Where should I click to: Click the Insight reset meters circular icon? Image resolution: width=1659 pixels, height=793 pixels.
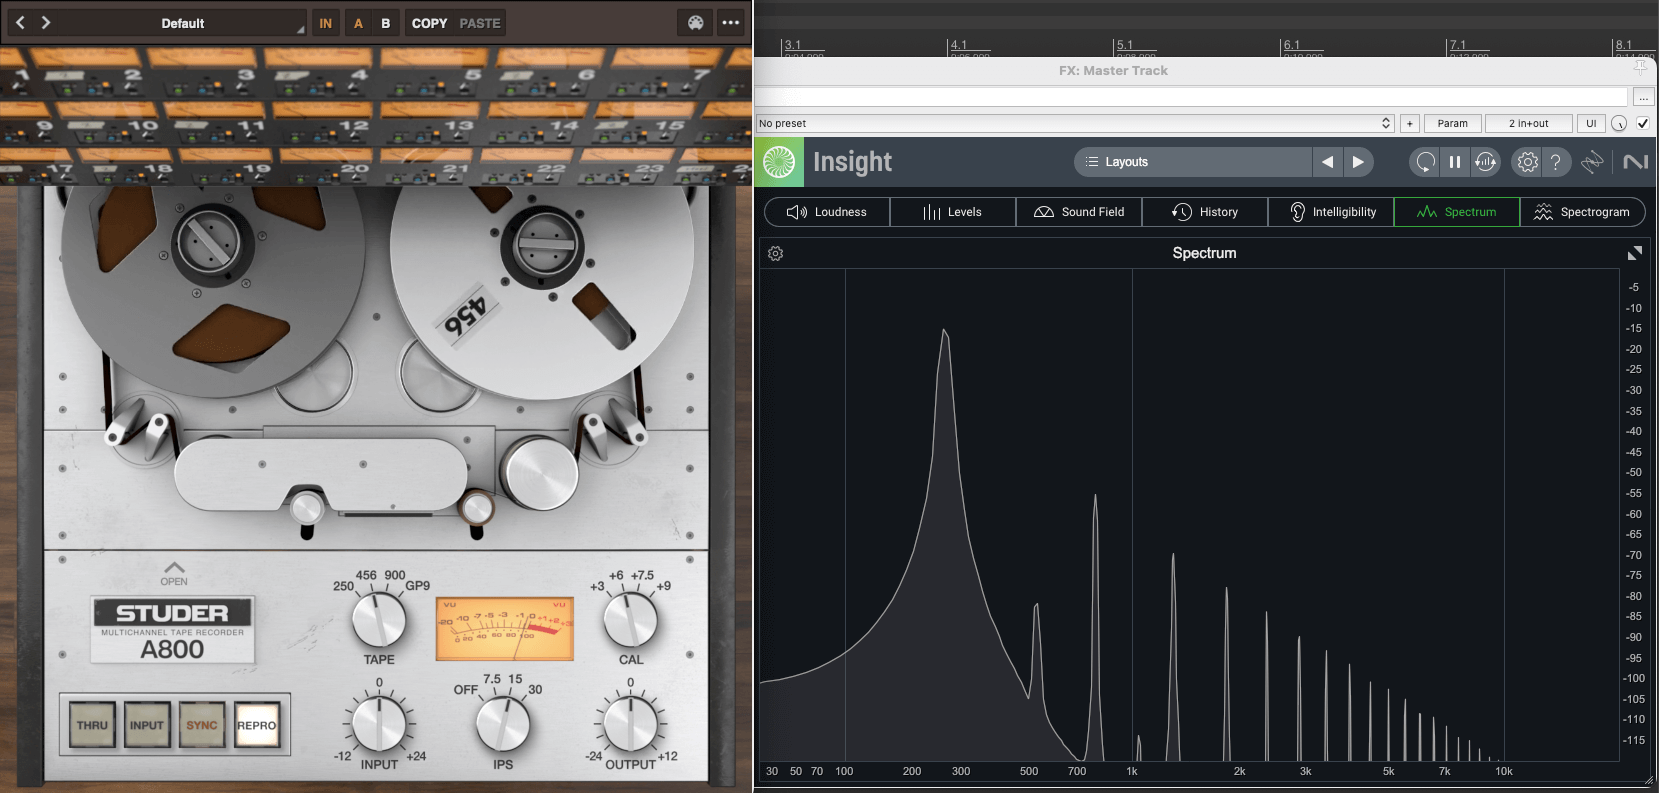[1425, 162]
